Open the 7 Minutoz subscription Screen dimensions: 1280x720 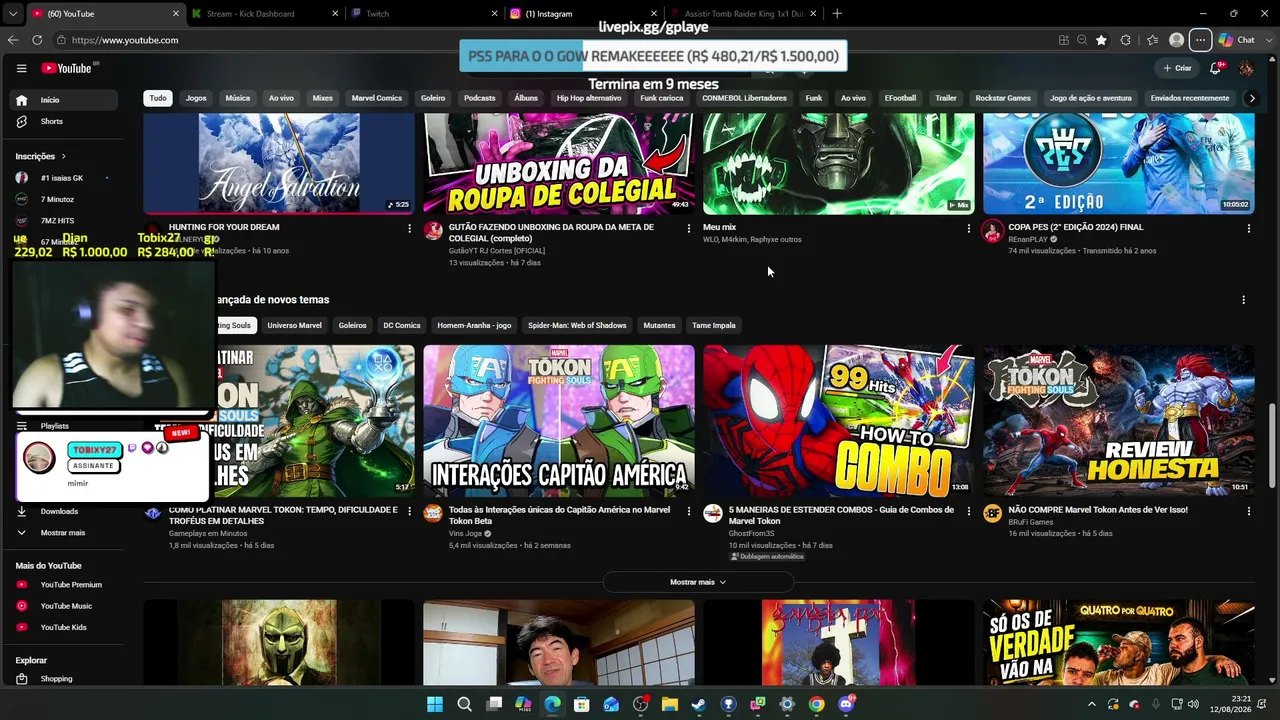(x=57, y=199)
